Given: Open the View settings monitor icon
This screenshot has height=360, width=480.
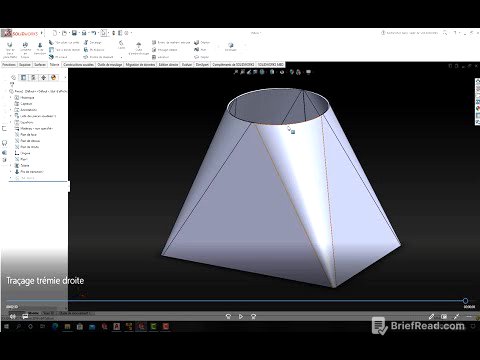Looking at the screenshot, I should pyautogui.click(x=309, y=72).
